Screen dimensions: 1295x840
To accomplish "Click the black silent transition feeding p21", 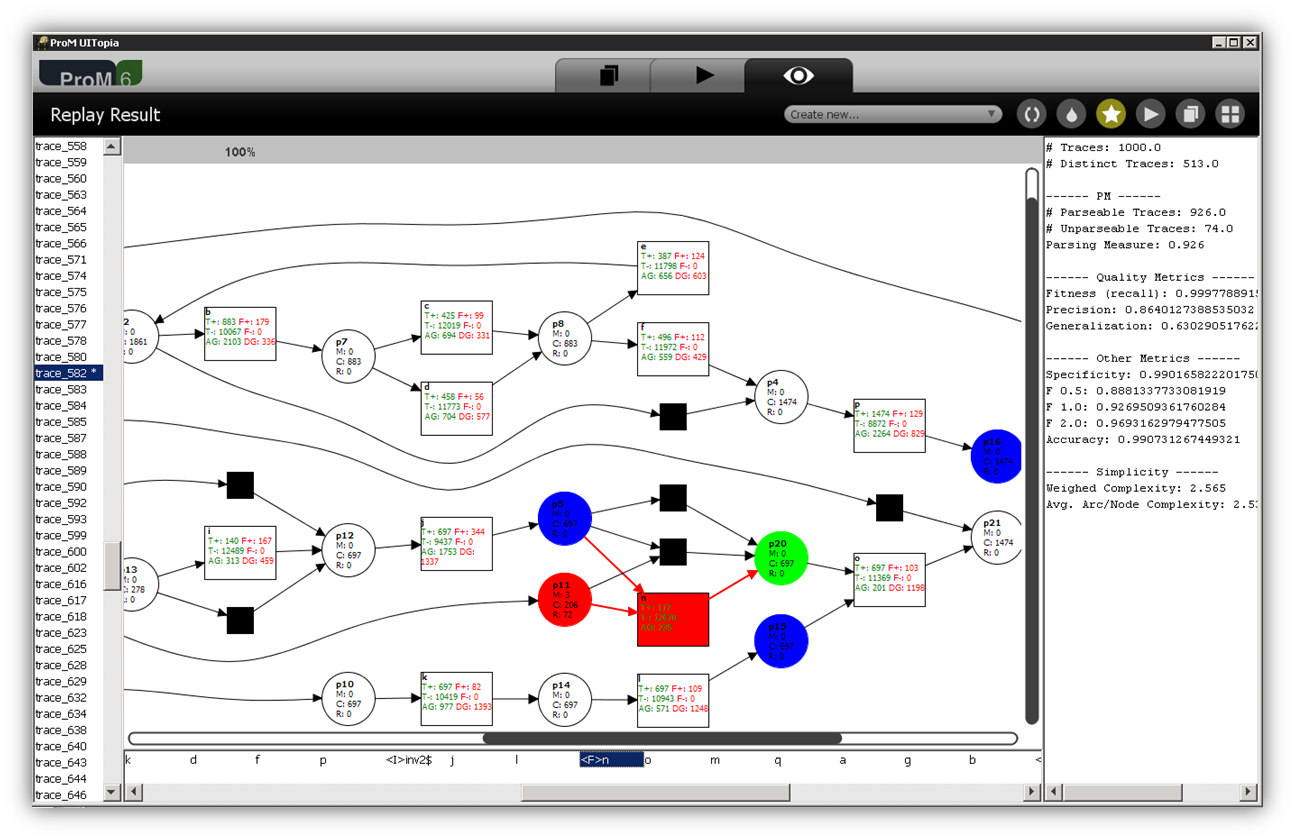I will tap(889, 508).
